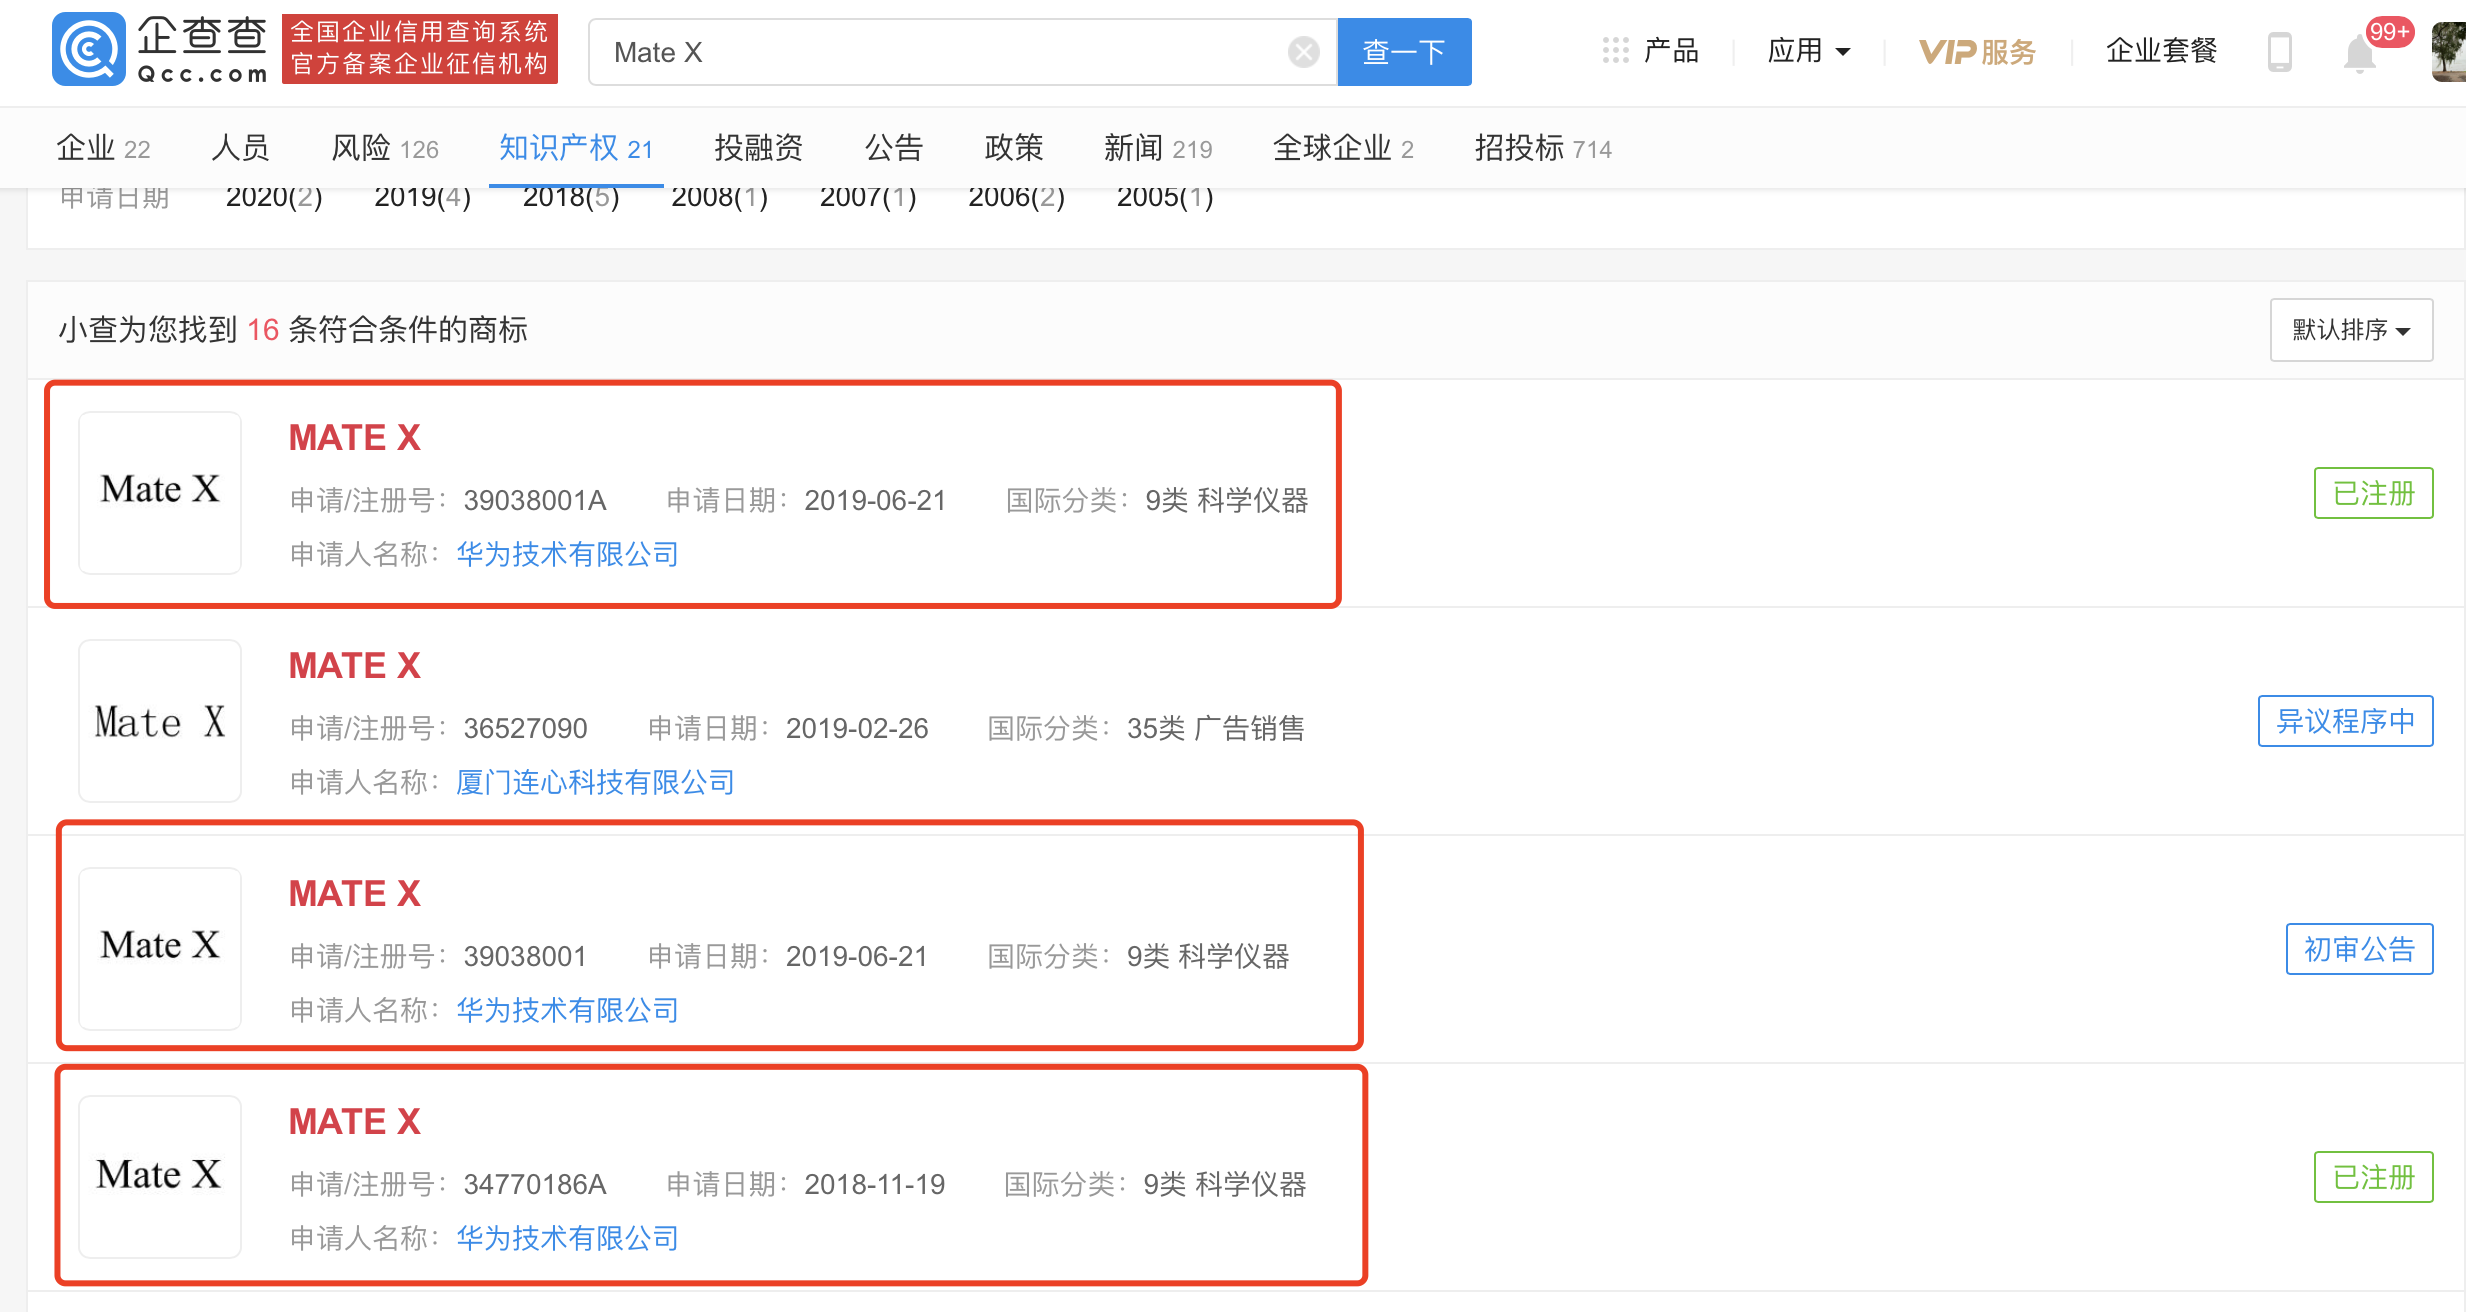Clear the search box text
Viewport: 2466px width, 1312px height.
point(1303,52)
